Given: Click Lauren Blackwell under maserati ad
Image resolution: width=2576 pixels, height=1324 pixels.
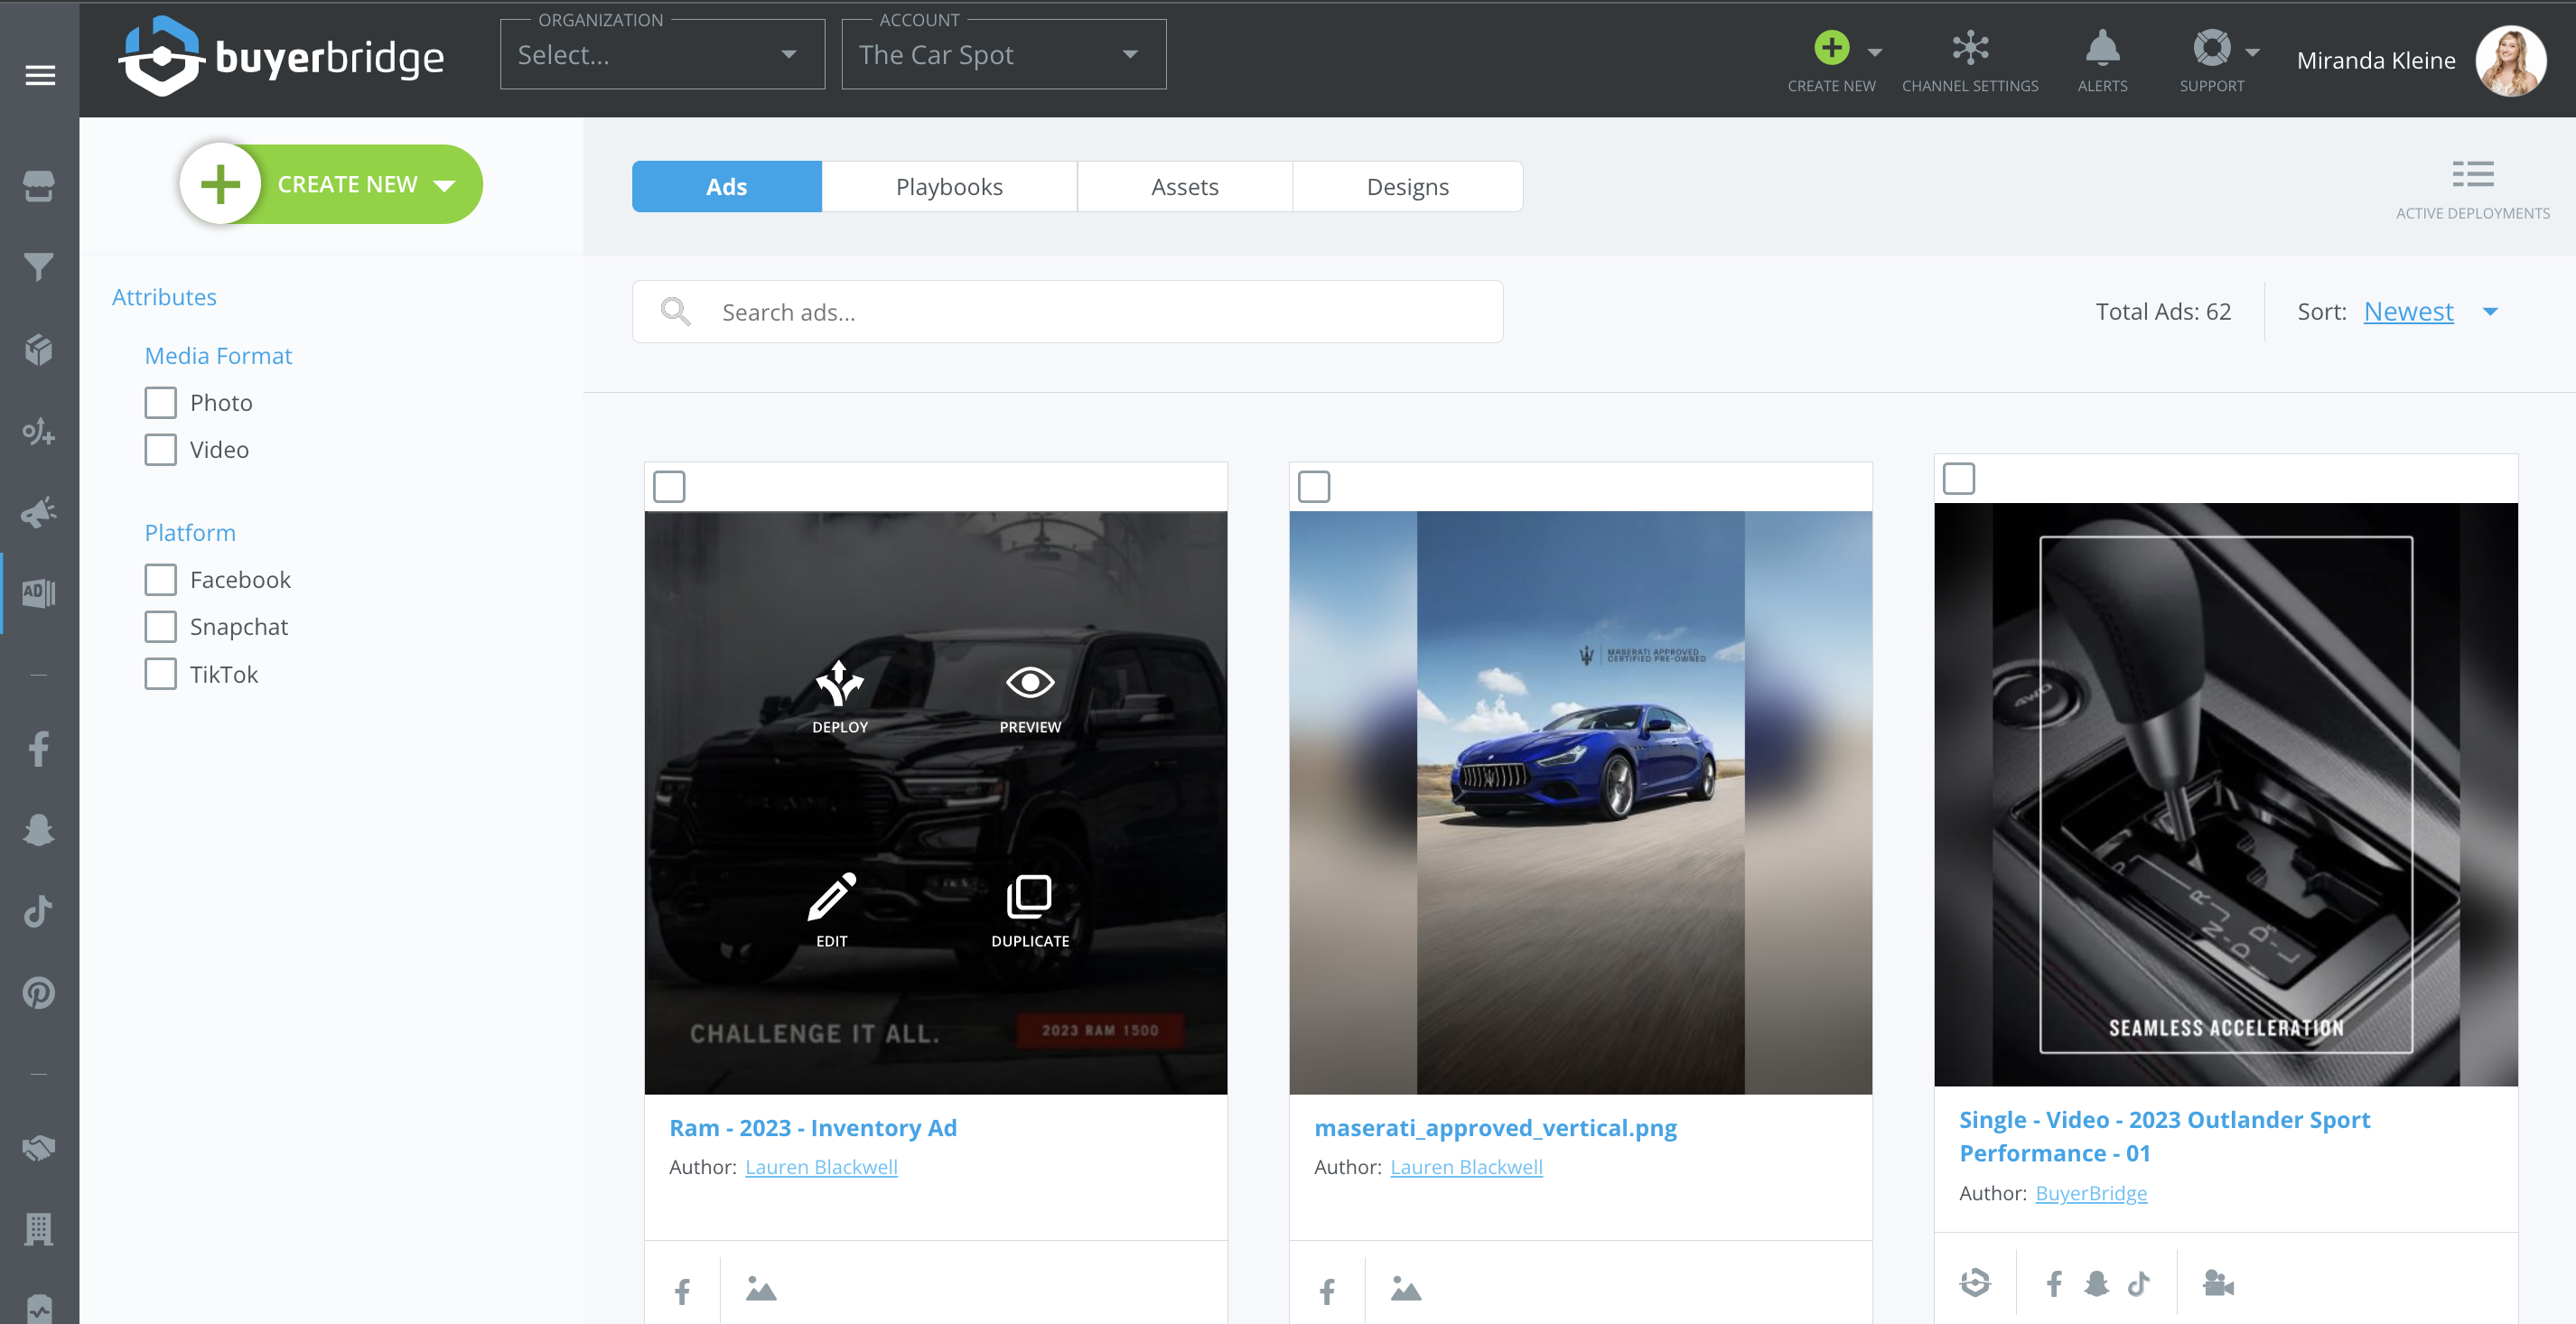Looking at the screenshot, I should tap(1466, 1166).
